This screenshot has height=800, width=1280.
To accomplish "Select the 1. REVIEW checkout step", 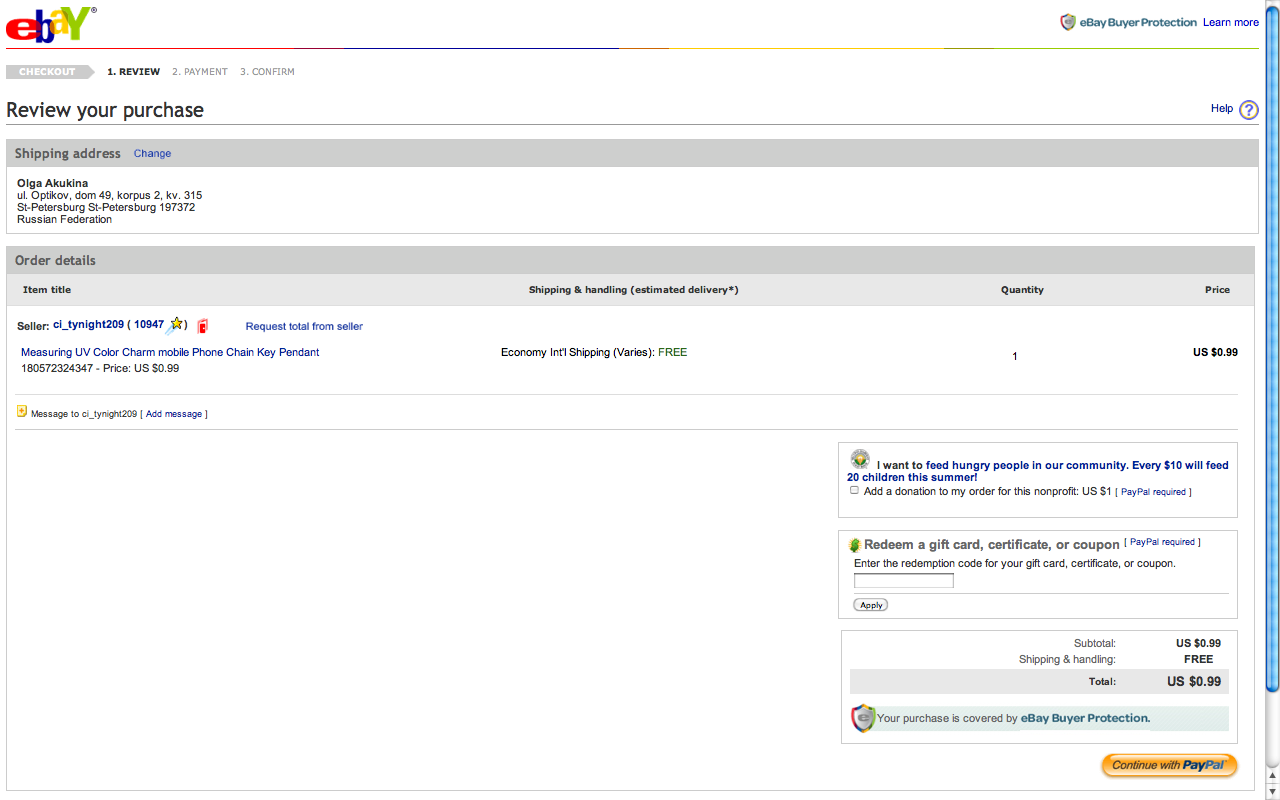I will (133, 72).
